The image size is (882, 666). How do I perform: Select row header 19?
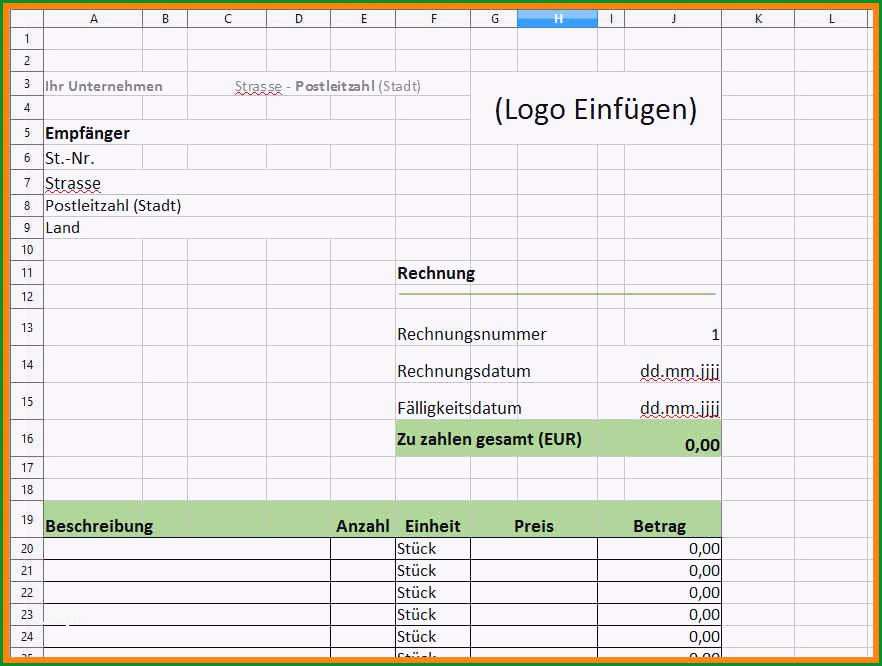[x=27, y=519]
